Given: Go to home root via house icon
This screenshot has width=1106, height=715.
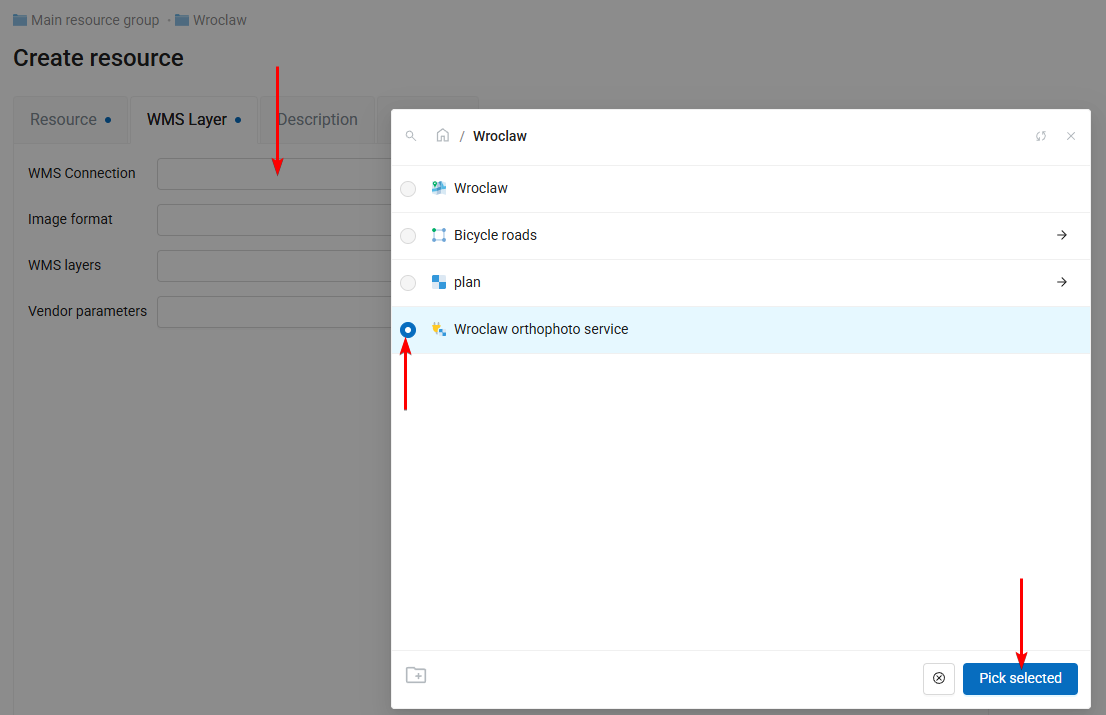Looking at the screenshot, I should 442,136.
